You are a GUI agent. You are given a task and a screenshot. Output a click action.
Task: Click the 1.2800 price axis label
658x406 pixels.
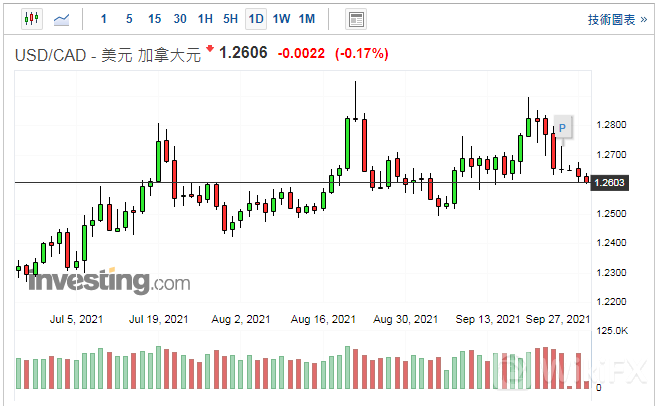(x=609, y=125)
